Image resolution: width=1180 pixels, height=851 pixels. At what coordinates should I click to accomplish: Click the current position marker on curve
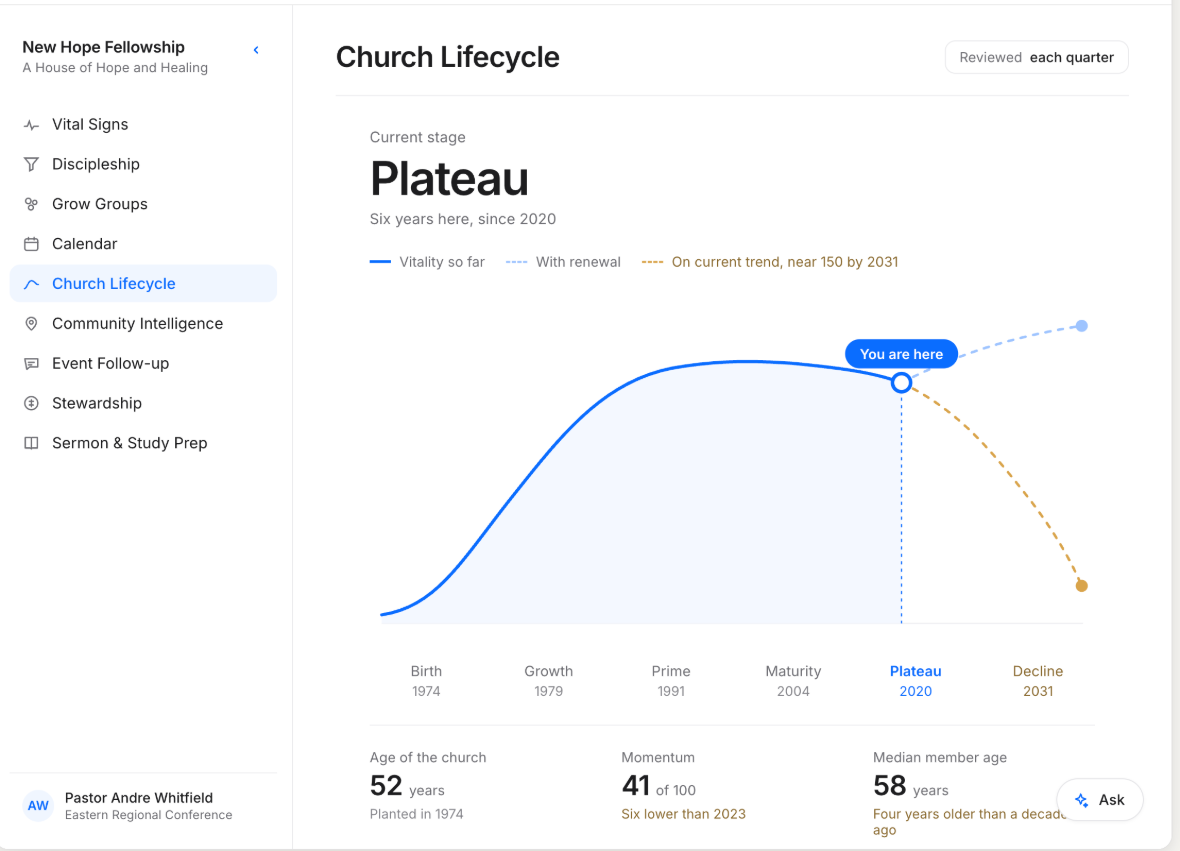pos(901,383)
